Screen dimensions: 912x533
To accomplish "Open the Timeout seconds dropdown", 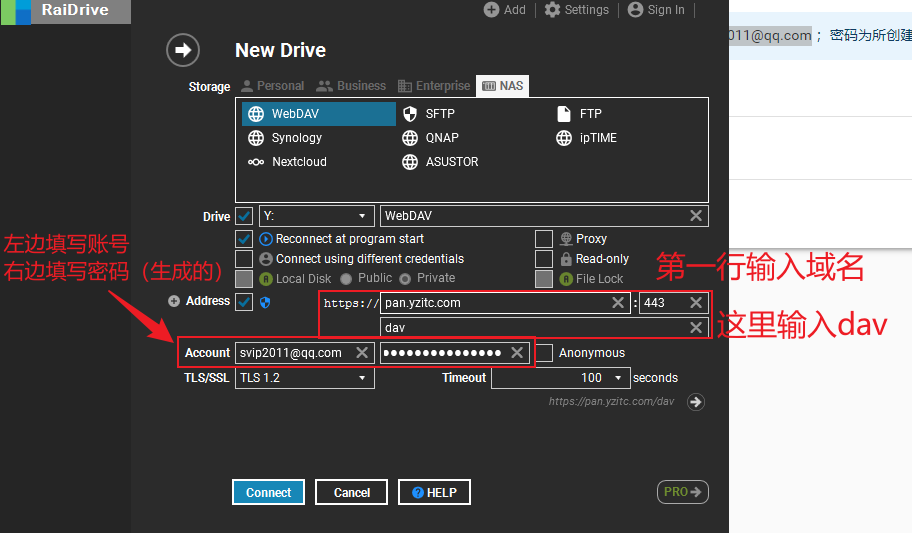I will [619, 378].
